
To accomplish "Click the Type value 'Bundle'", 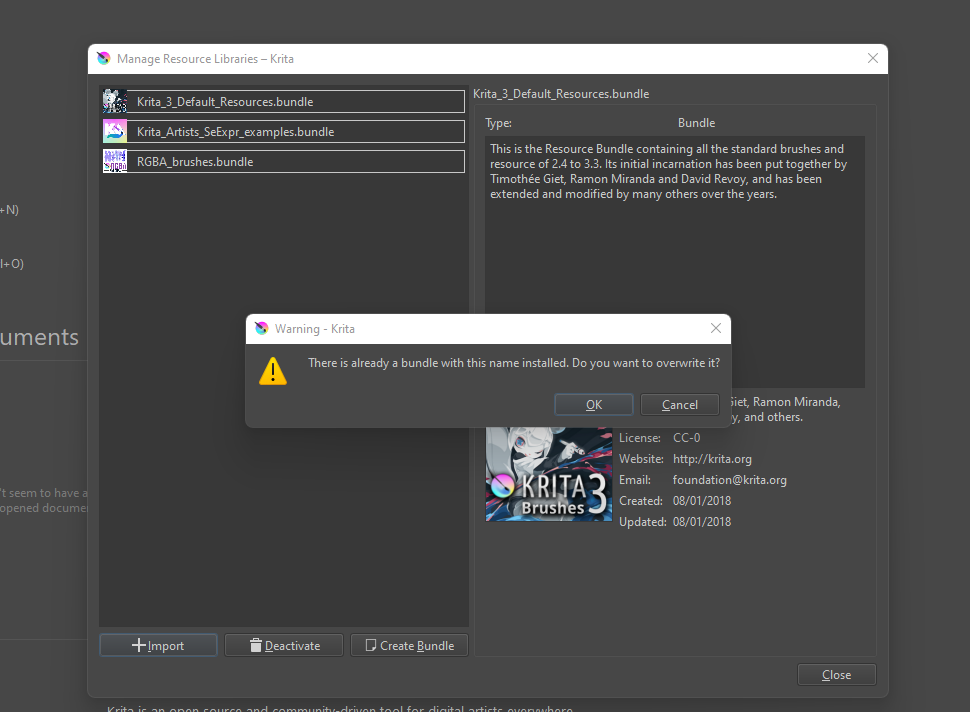I will point(696,123).
